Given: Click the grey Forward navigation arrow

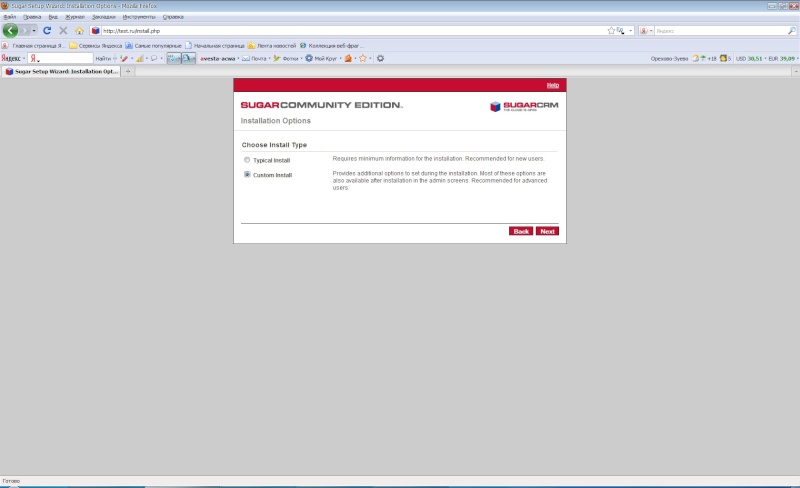Looking at the screenshot, I should click(24, 31).
